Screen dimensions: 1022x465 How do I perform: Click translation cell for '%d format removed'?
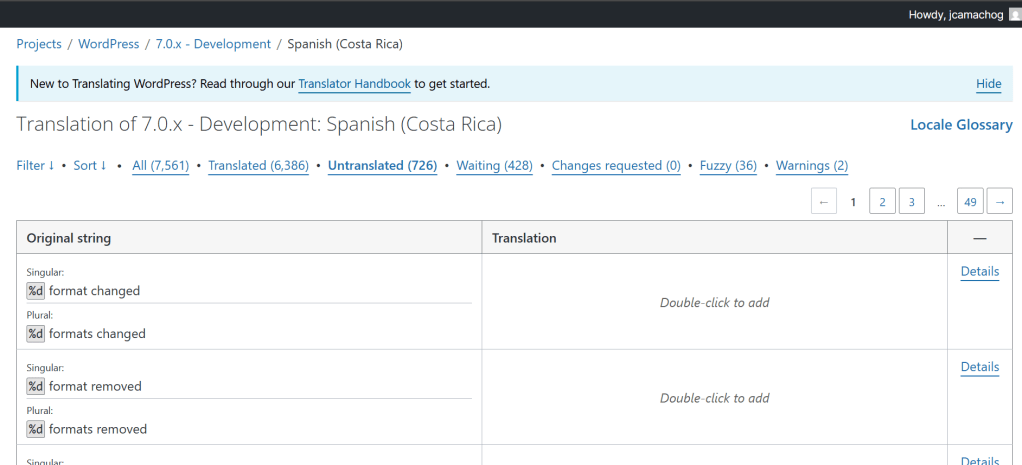(x=714, y=398)
